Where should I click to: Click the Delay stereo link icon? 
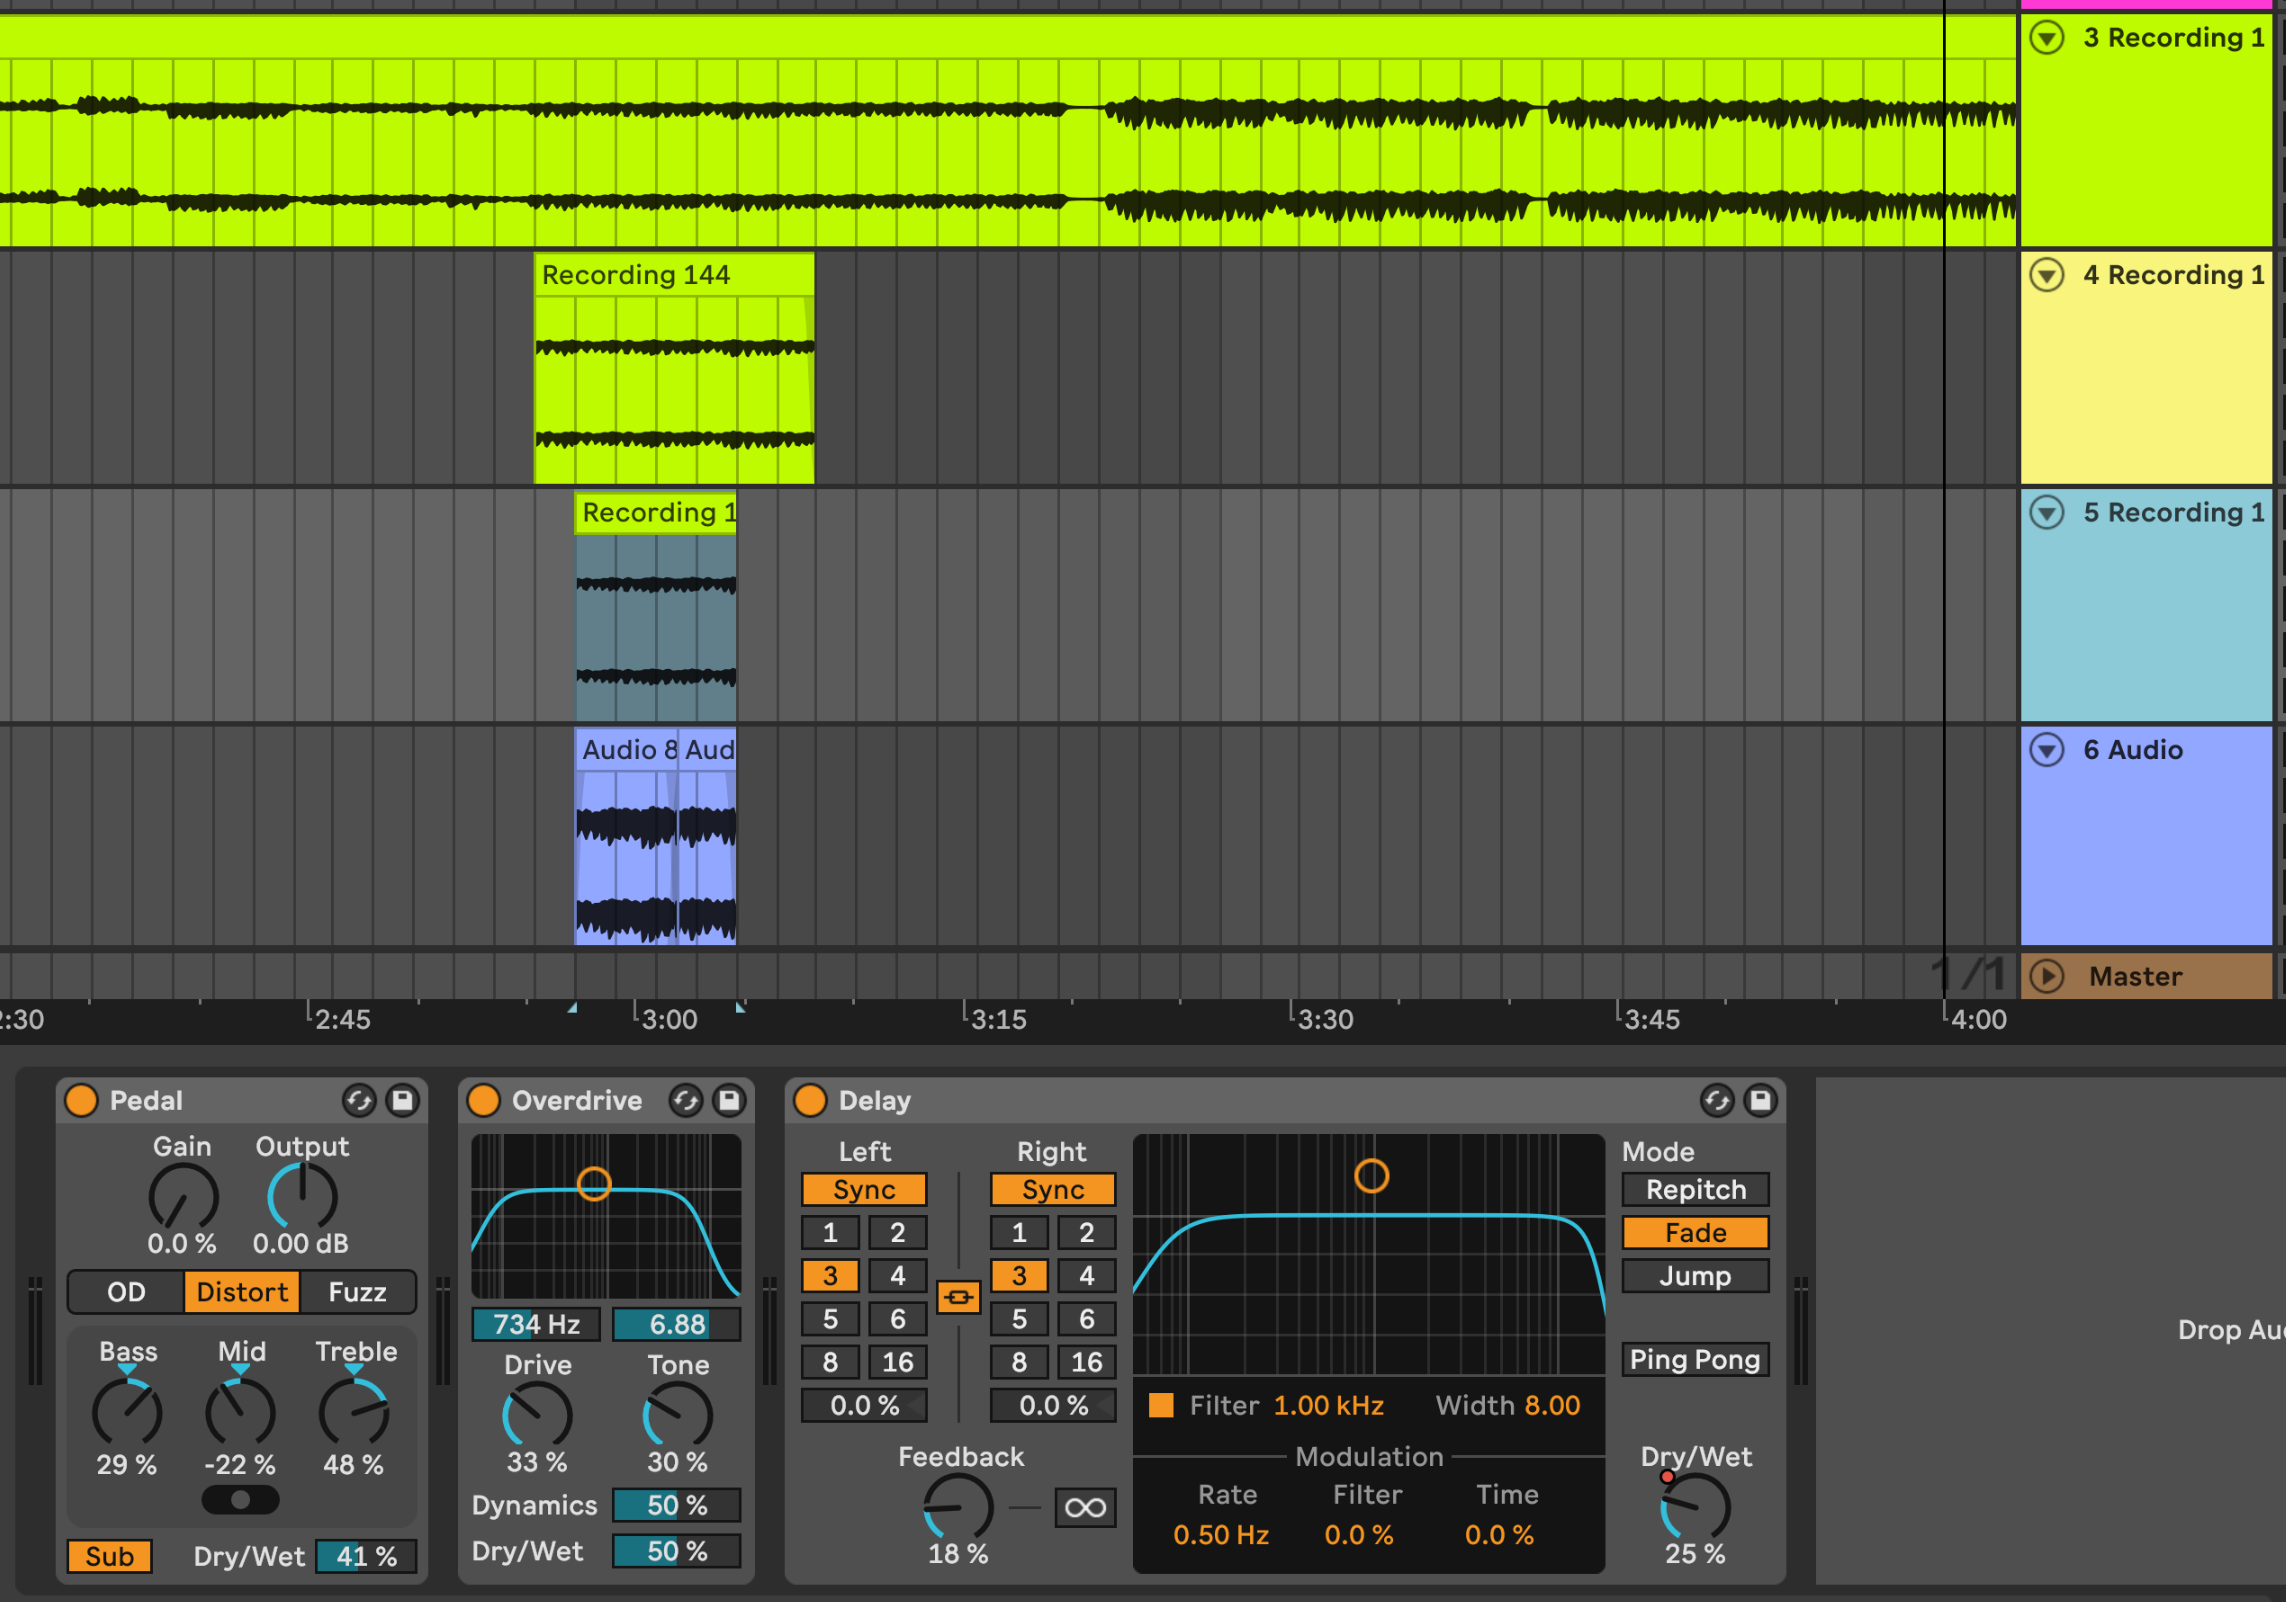pos(958,1297)
